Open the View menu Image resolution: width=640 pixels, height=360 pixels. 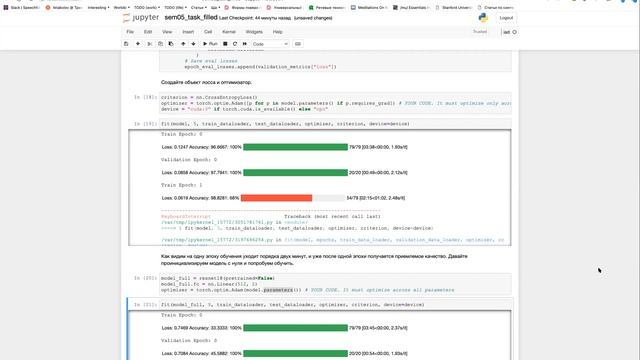tap(167, 32)
